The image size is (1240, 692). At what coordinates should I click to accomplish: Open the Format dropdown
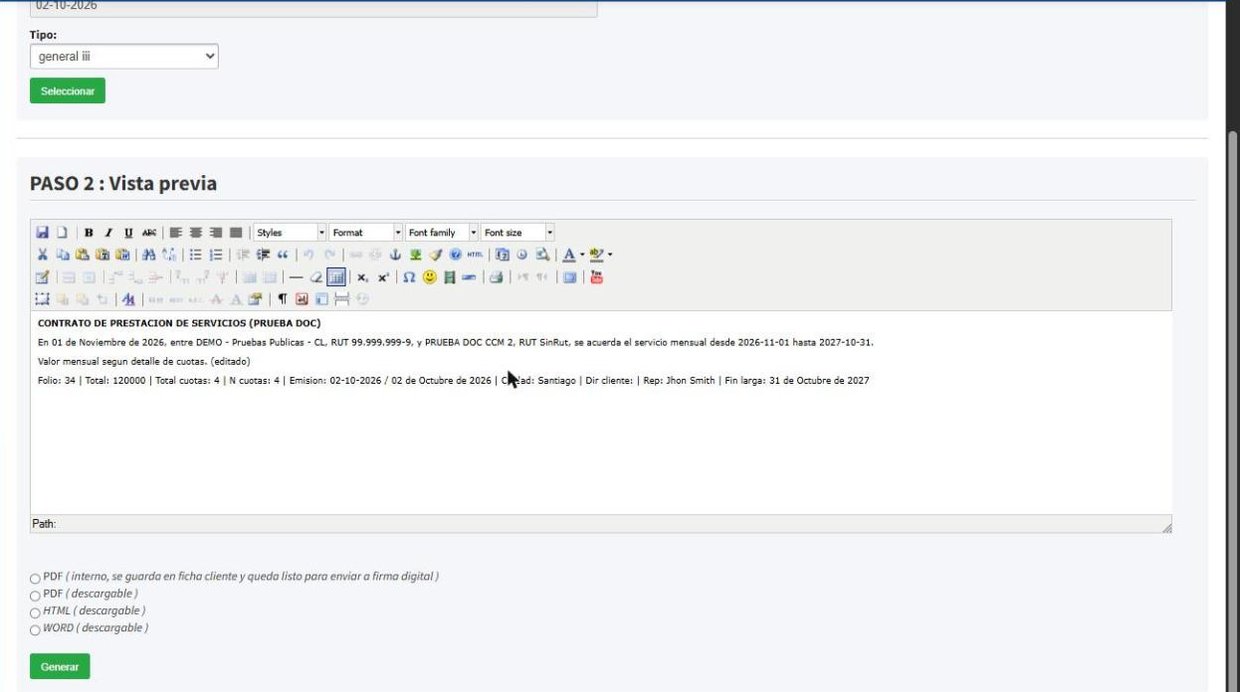366,233
